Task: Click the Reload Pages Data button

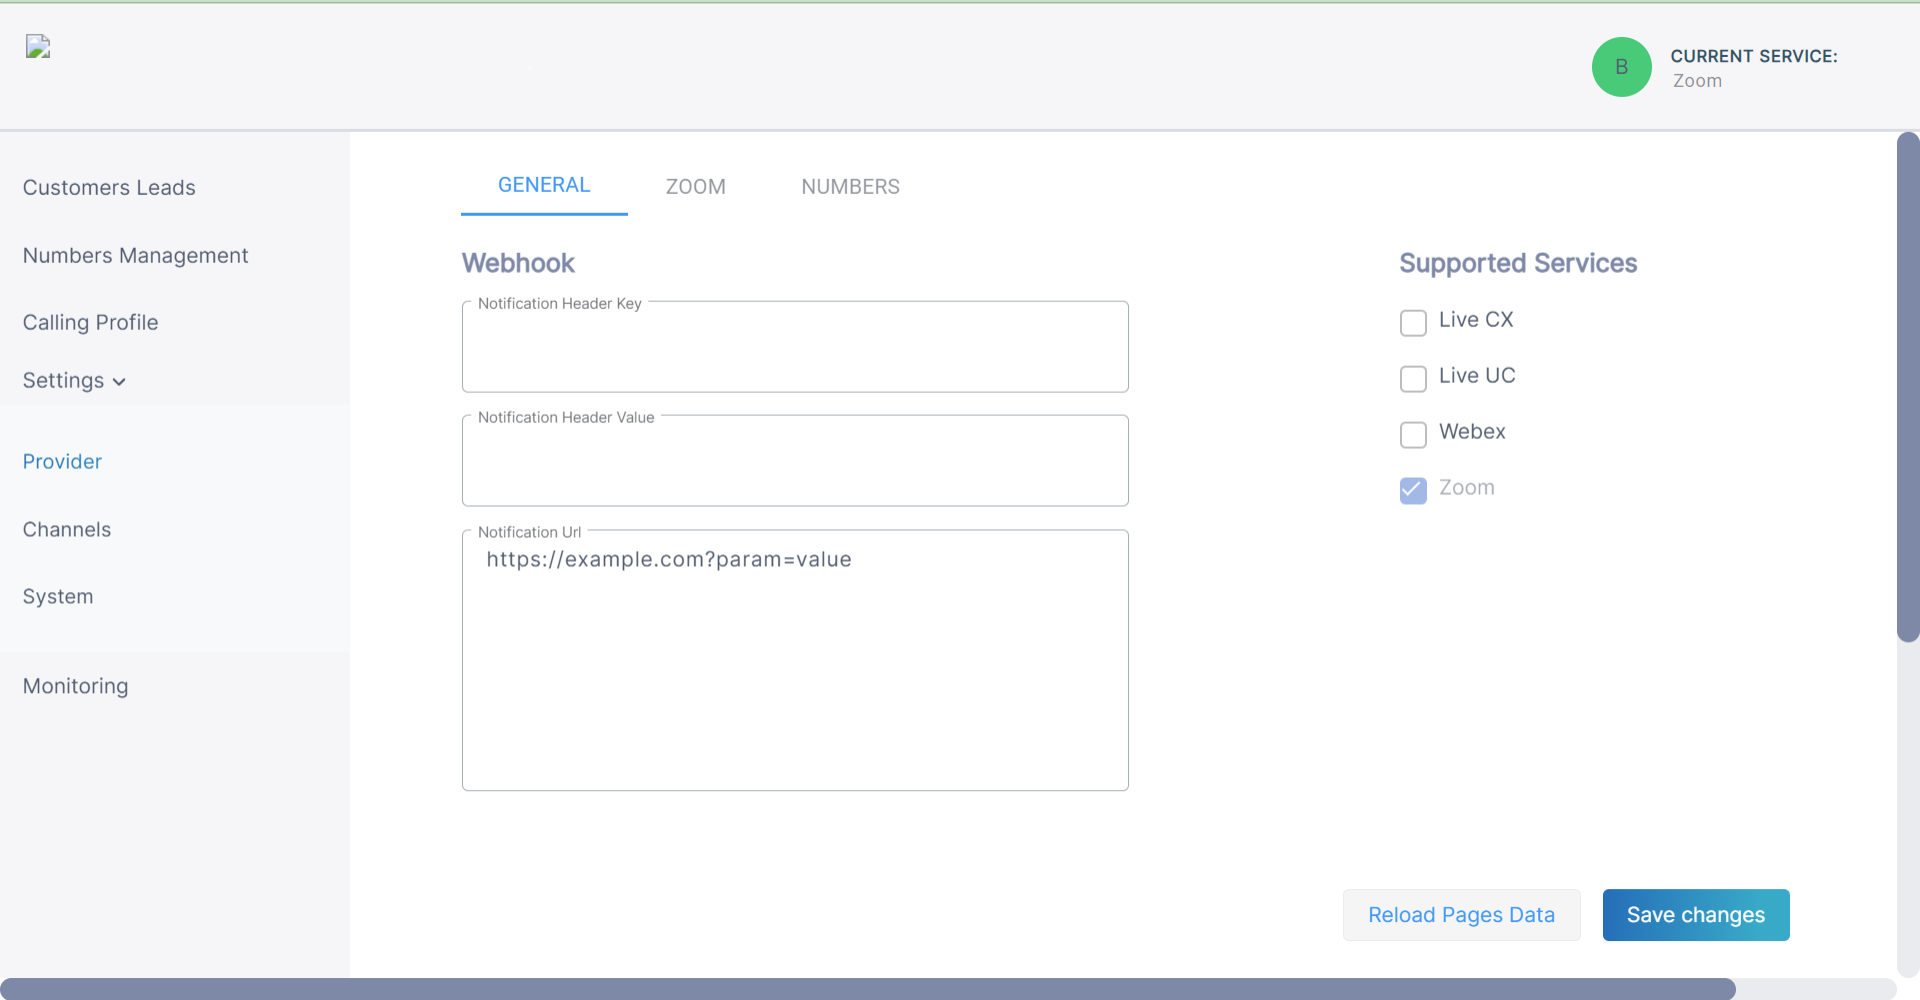Action: tap(1461, 915)
